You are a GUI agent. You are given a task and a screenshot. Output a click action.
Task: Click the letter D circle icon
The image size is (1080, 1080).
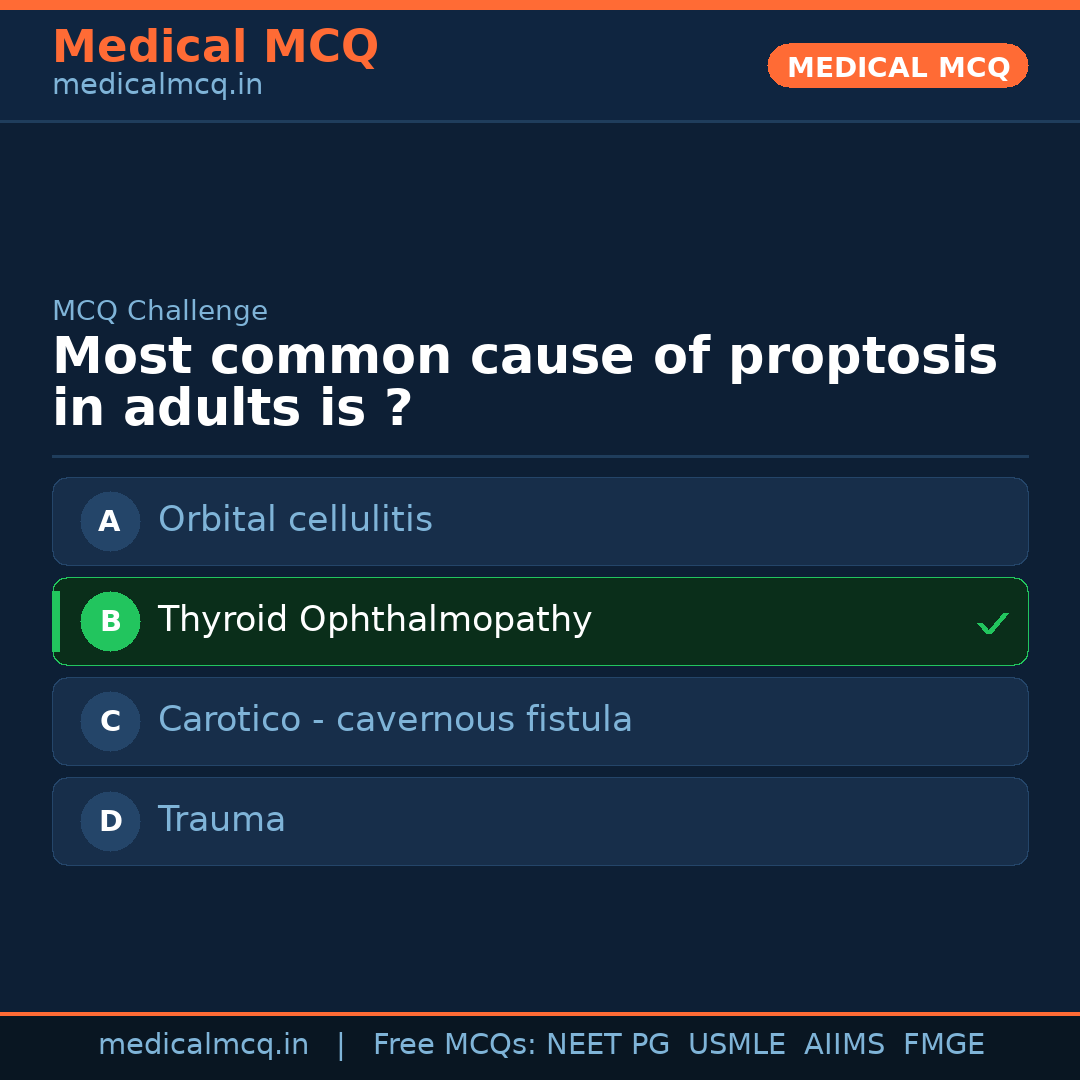click(x=110, y=821)
